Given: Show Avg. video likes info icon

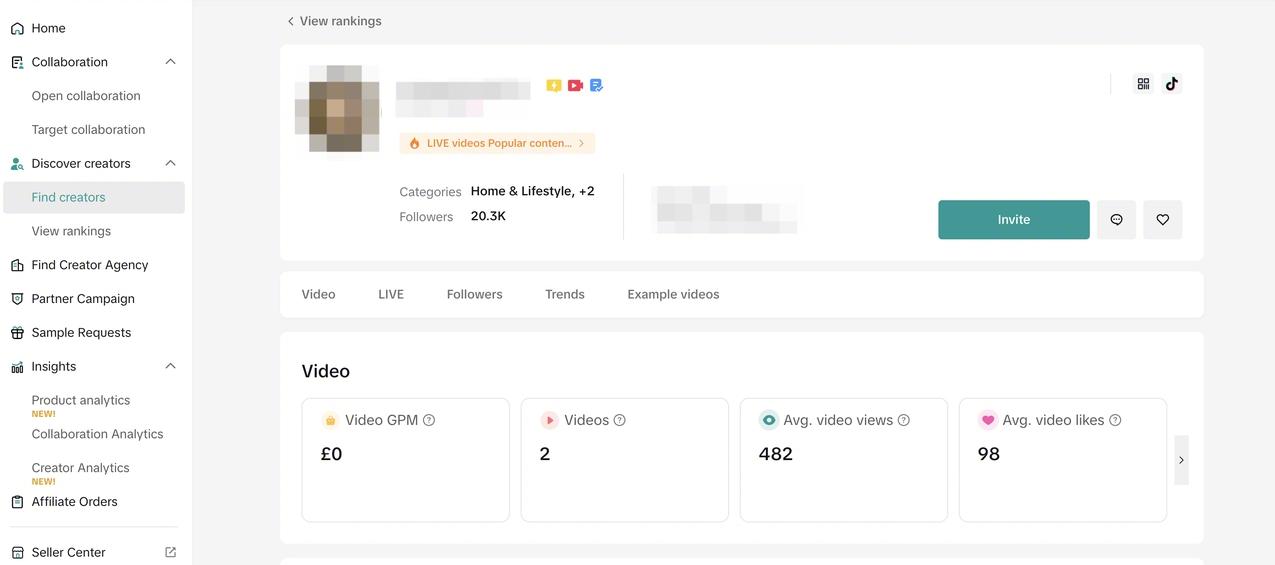Looking at the screenshot, I should (x=1115, y=420).
